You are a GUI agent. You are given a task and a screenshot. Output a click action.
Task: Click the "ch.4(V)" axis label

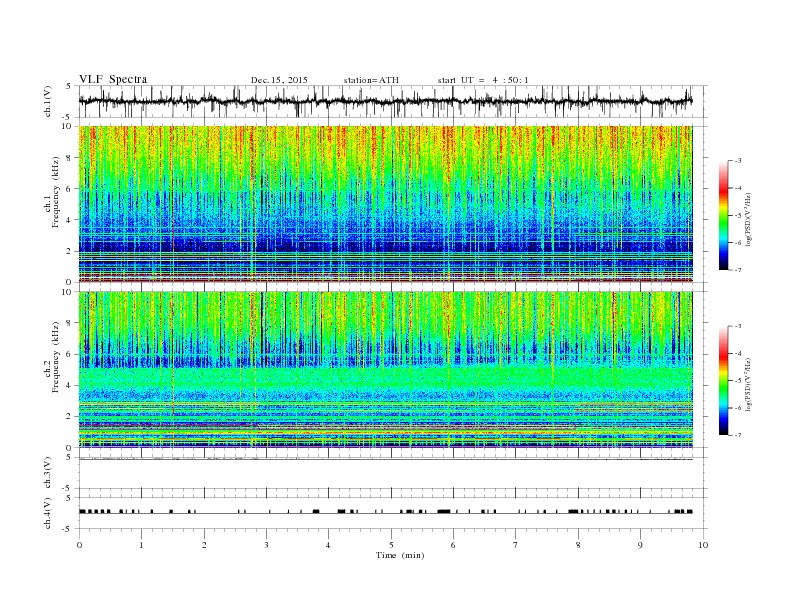tap(48, 513)
